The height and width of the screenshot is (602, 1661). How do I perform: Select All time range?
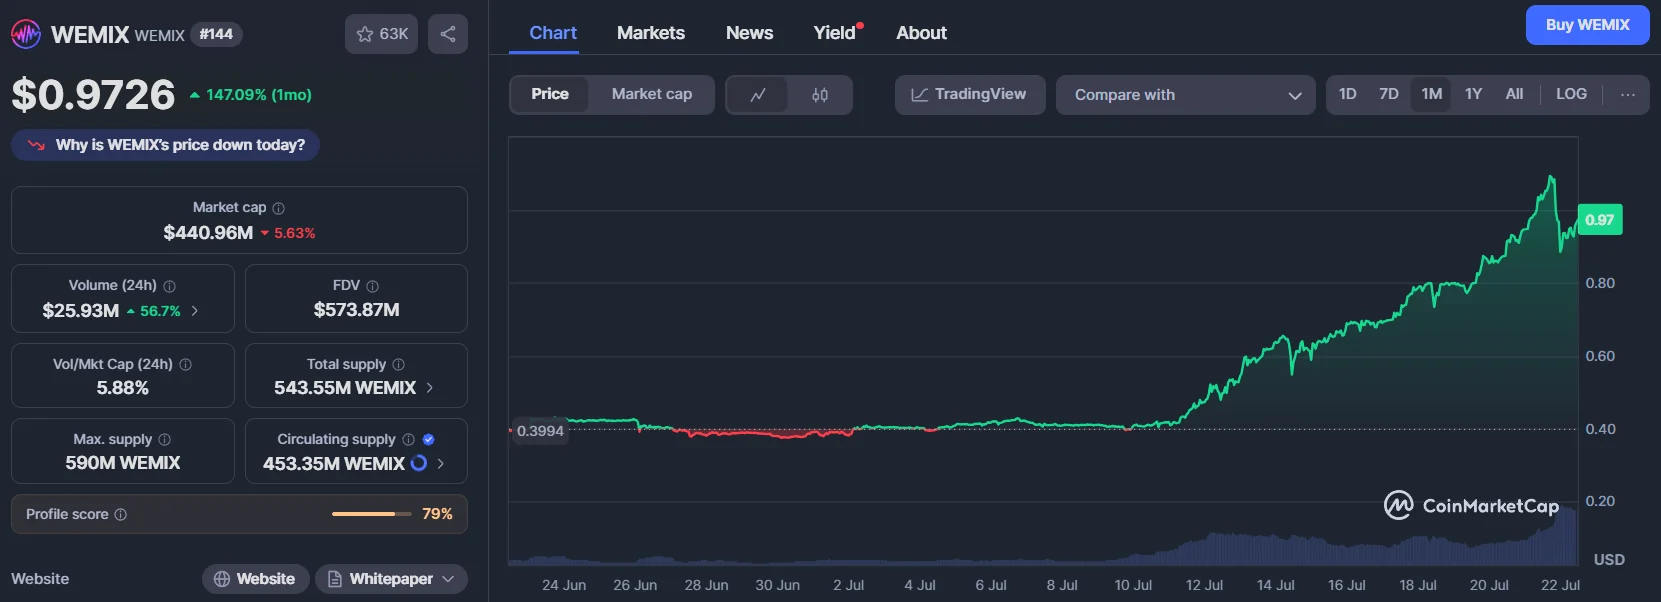pos(1514,94)
